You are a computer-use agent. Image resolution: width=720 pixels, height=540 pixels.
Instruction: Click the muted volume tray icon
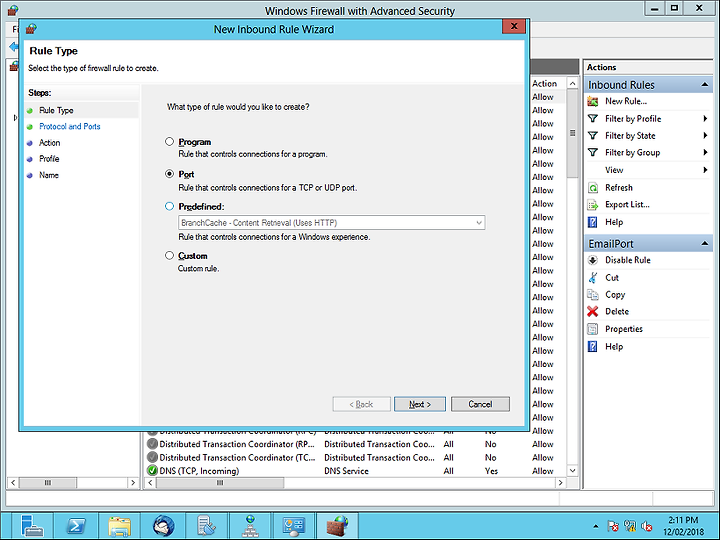coord(647,526)
